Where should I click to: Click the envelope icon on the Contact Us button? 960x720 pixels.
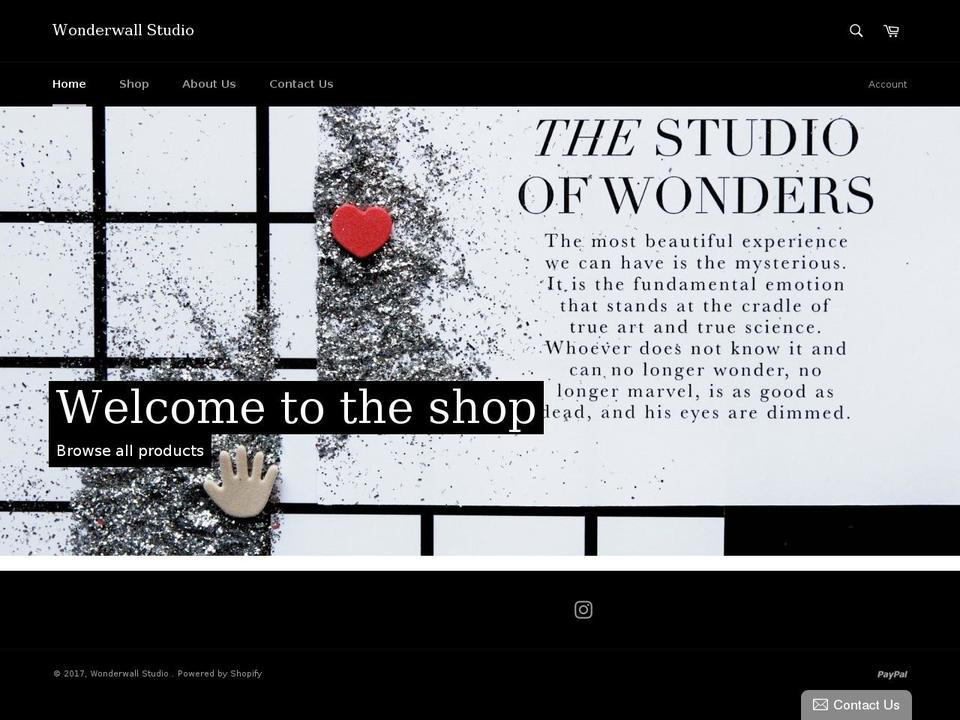(x=820, y=704)
